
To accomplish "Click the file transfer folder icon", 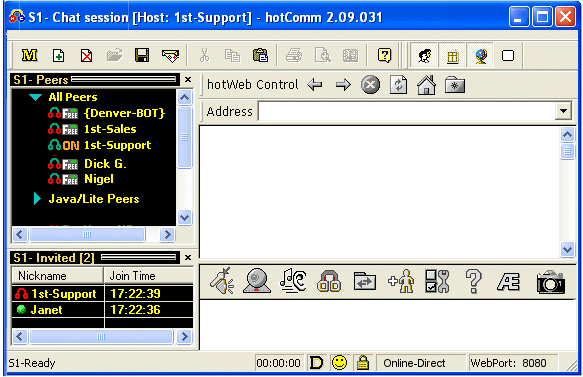I will pyautogui.click(x=364, y=281).
